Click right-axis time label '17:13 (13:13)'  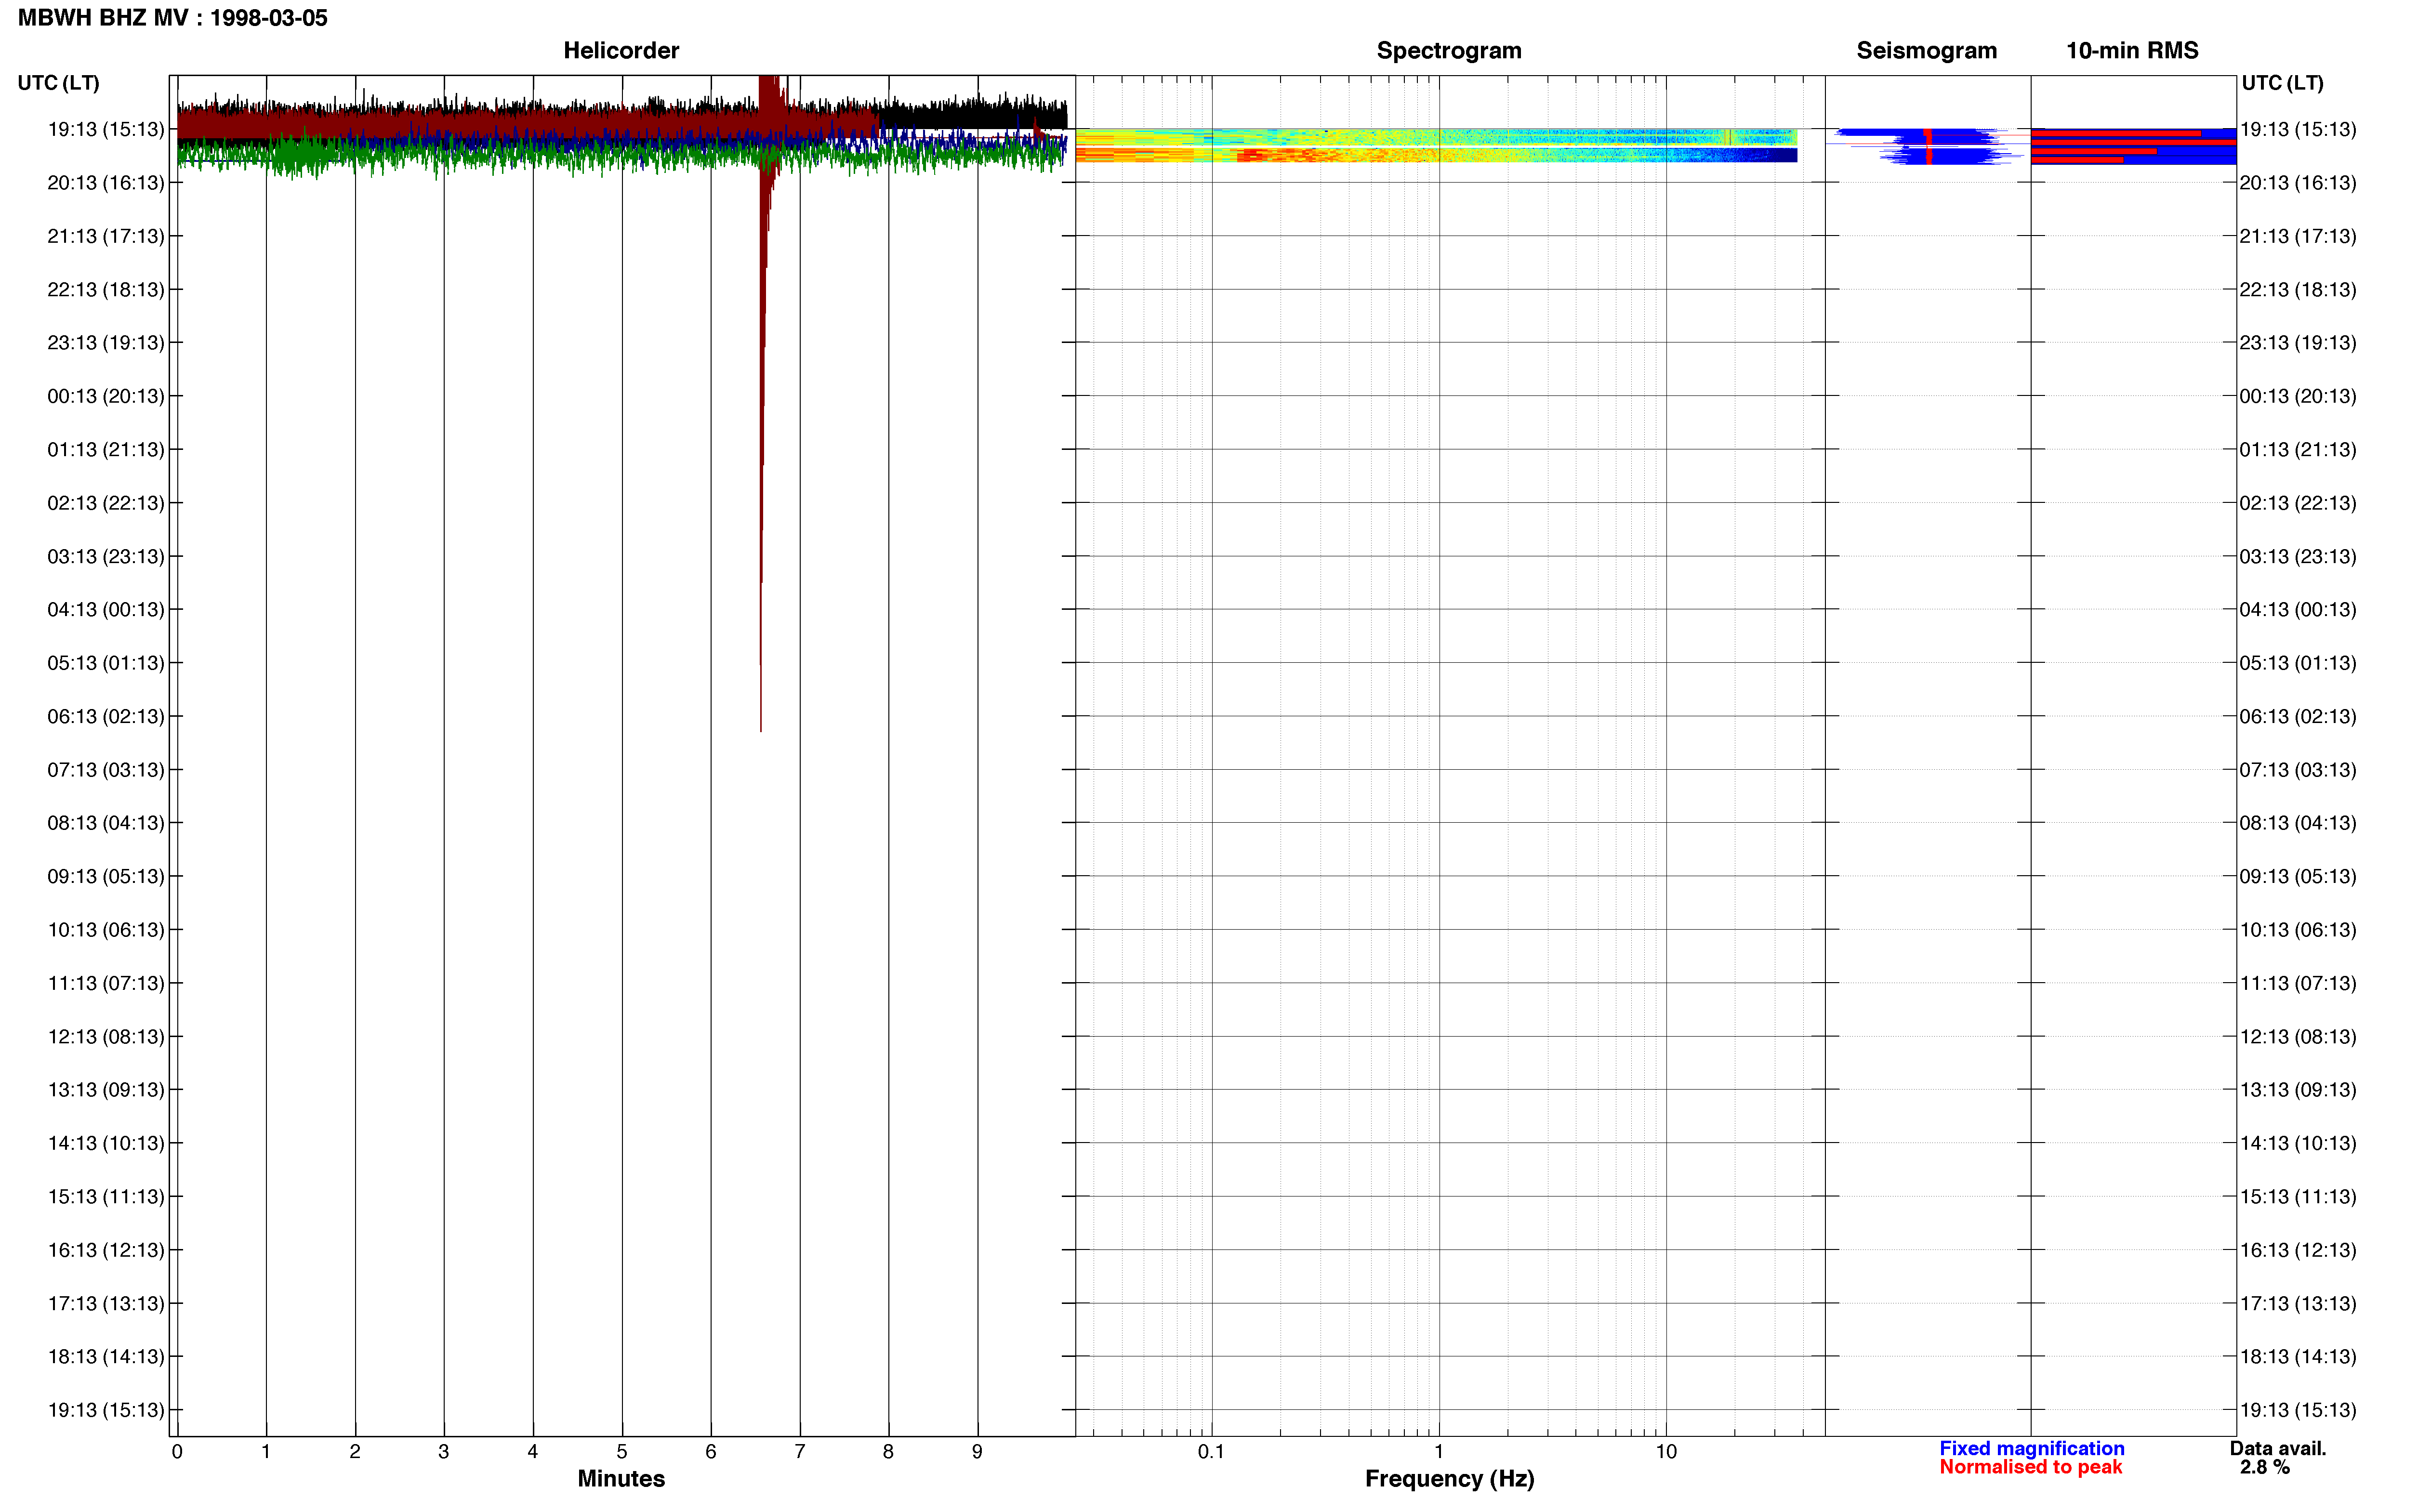point(2298,1303)
